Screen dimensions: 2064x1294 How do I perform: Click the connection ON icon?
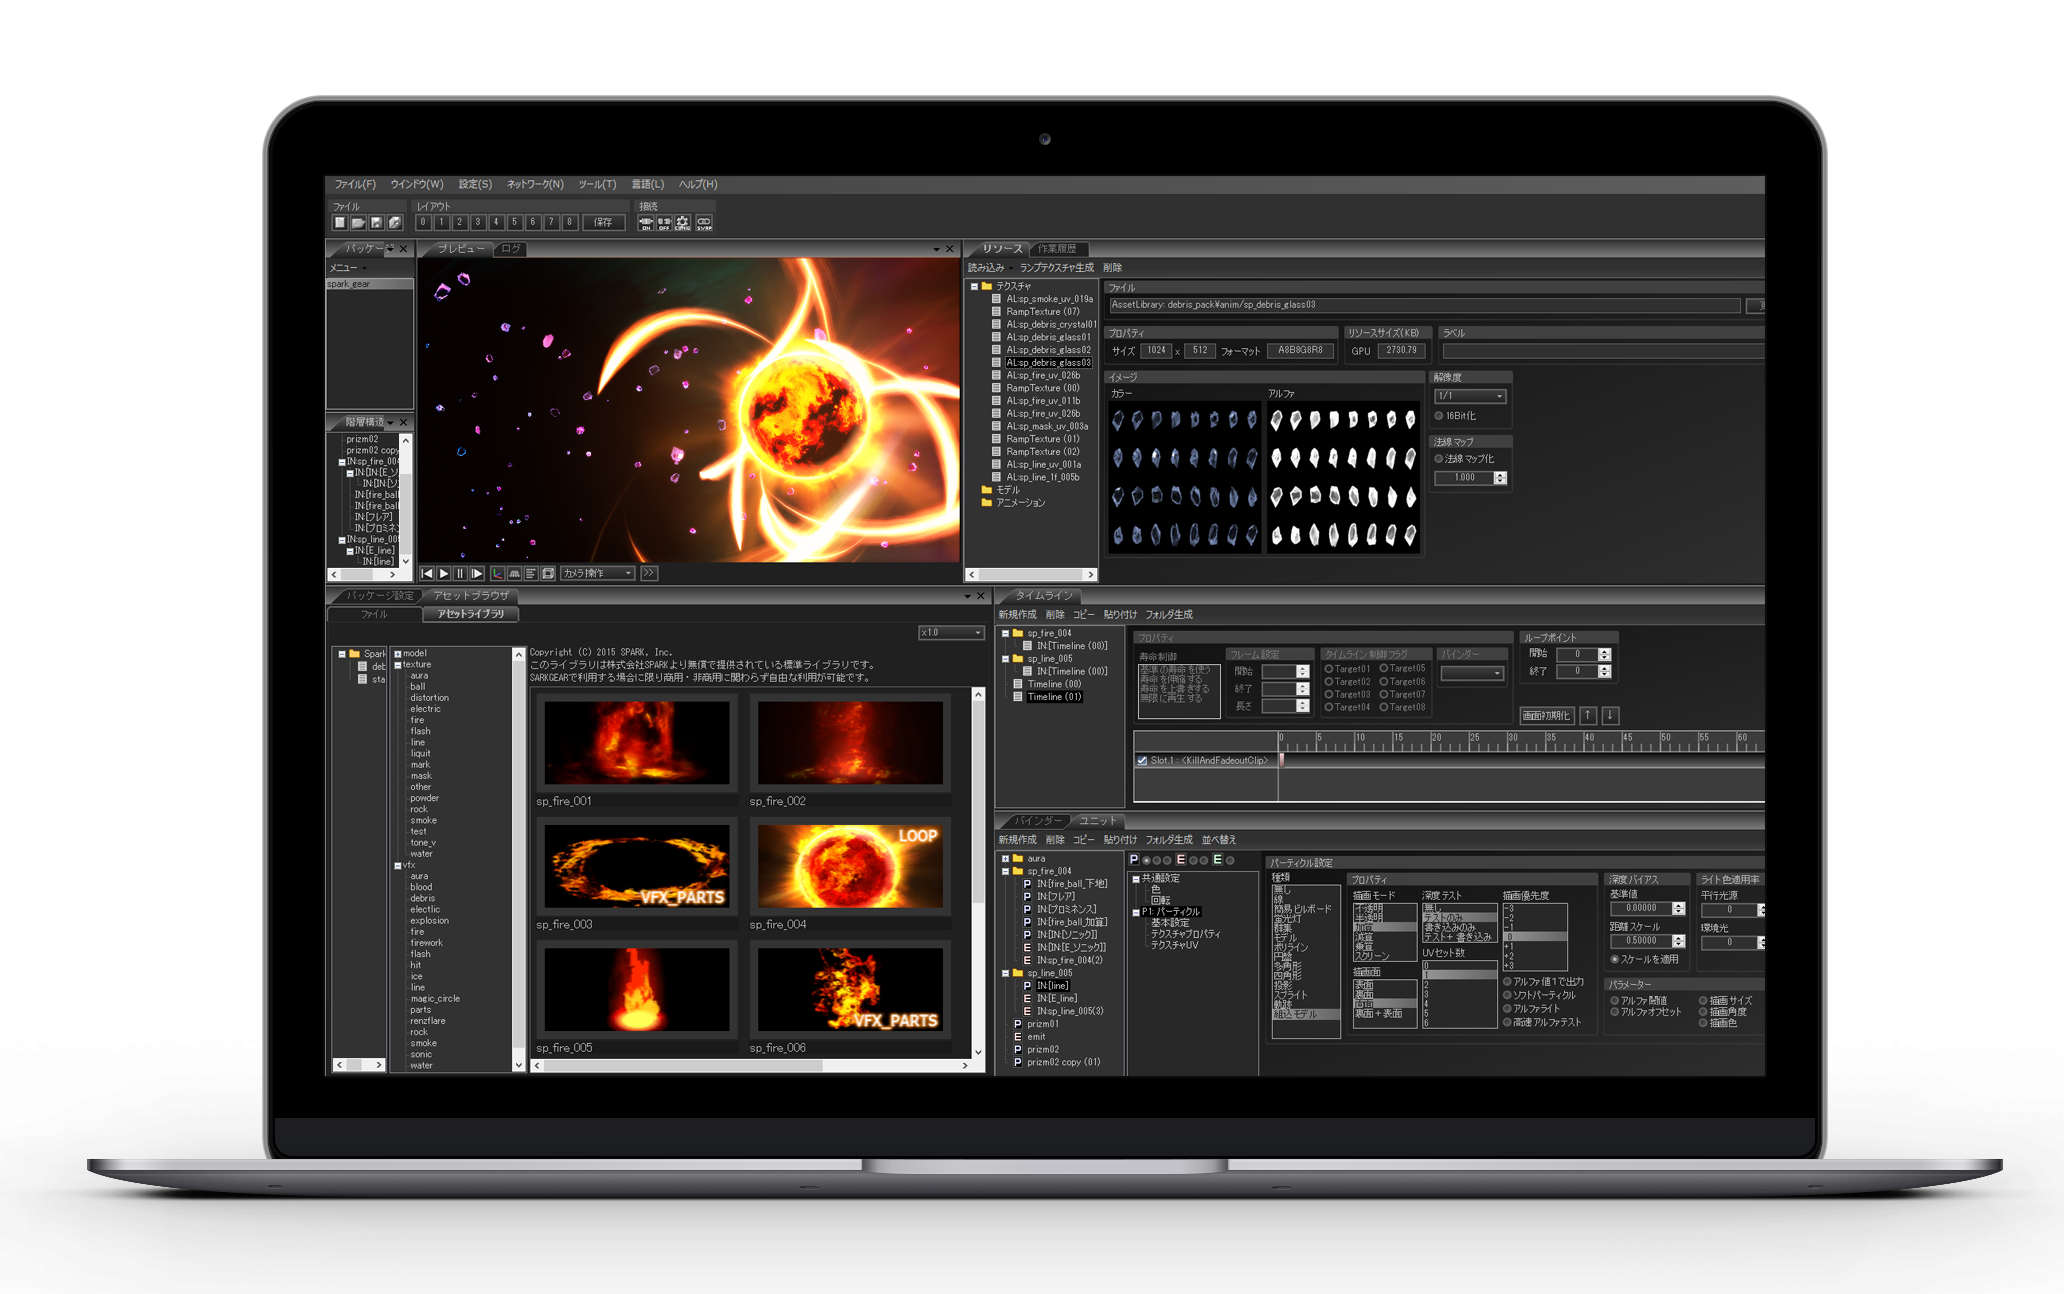pyautogui.click(x=646, y=222)
